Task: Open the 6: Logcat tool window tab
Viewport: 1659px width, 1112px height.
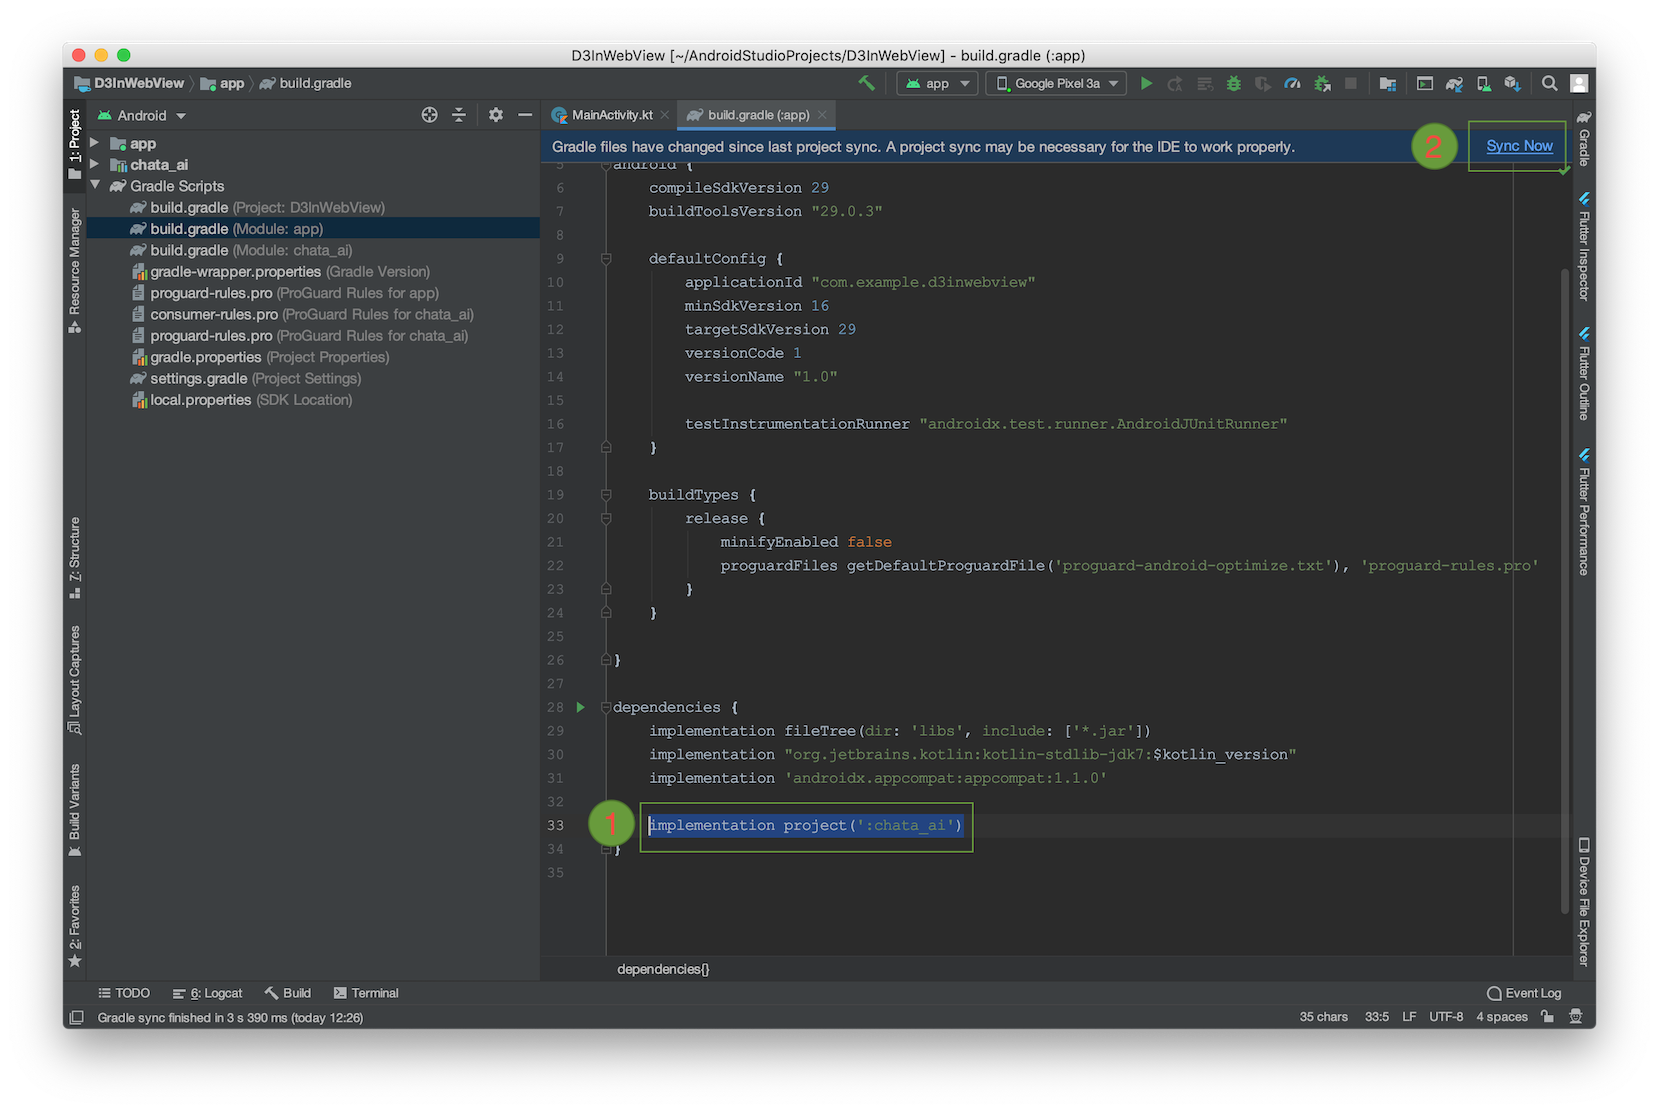Action: tap(208, 993)
